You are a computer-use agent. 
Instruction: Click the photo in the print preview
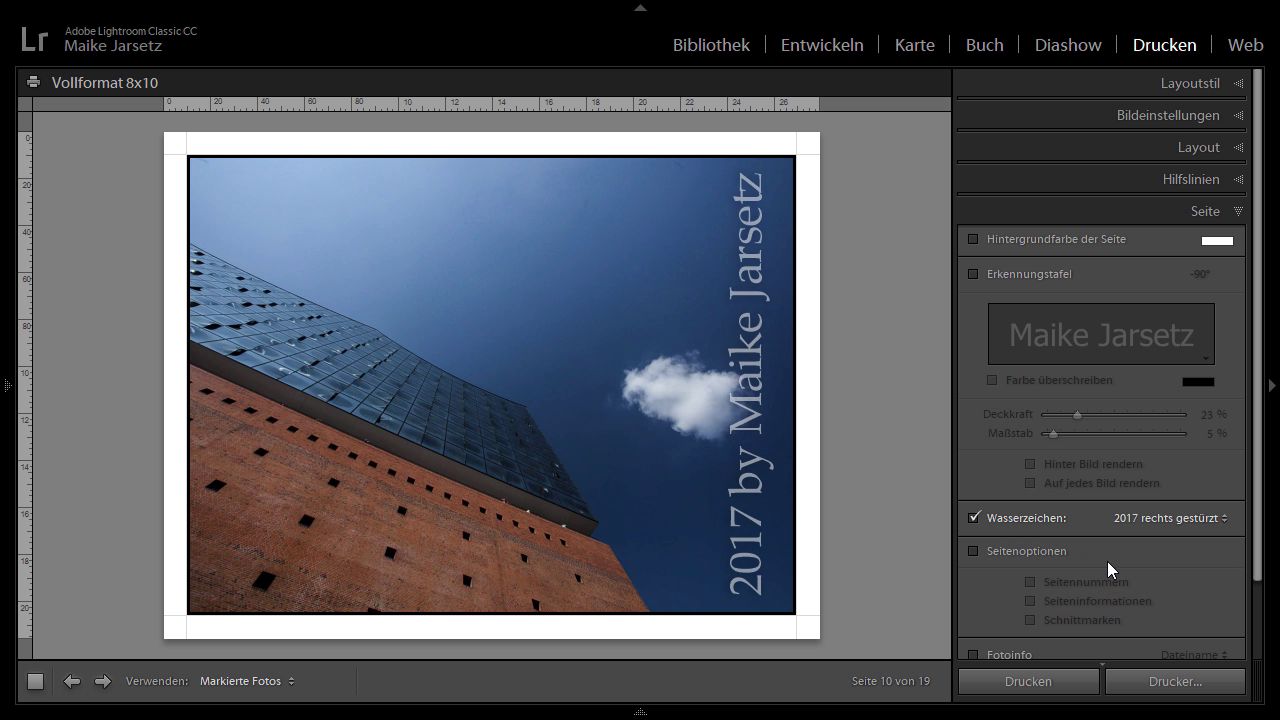point(491,385)
